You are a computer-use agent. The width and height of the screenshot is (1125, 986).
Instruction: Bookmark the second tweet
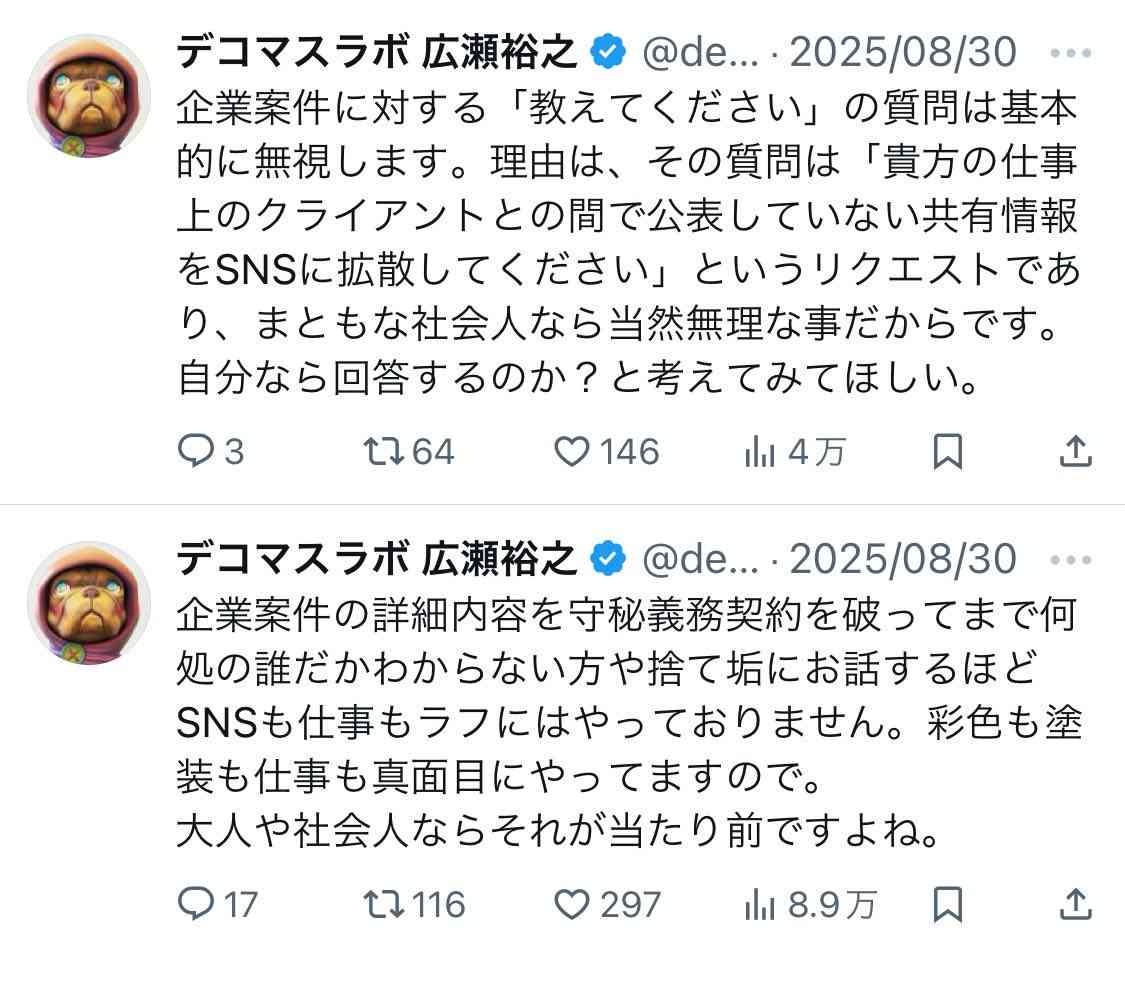coord(947,905)
